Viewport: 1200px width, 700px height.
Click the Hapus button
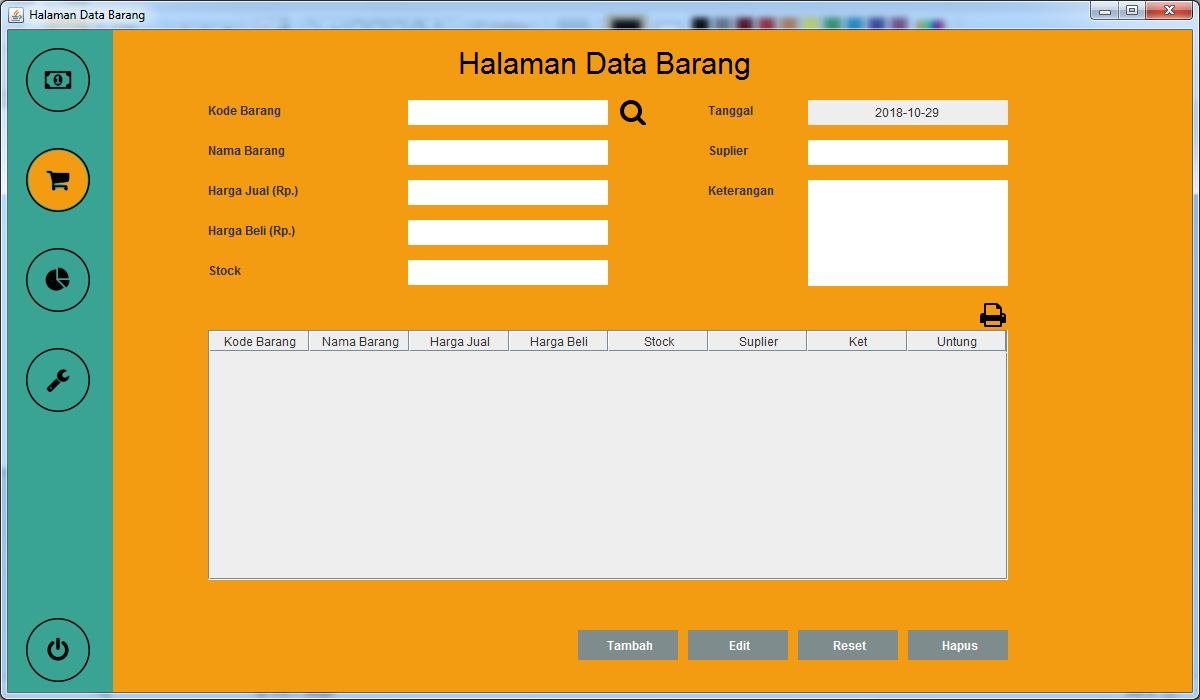957,644
